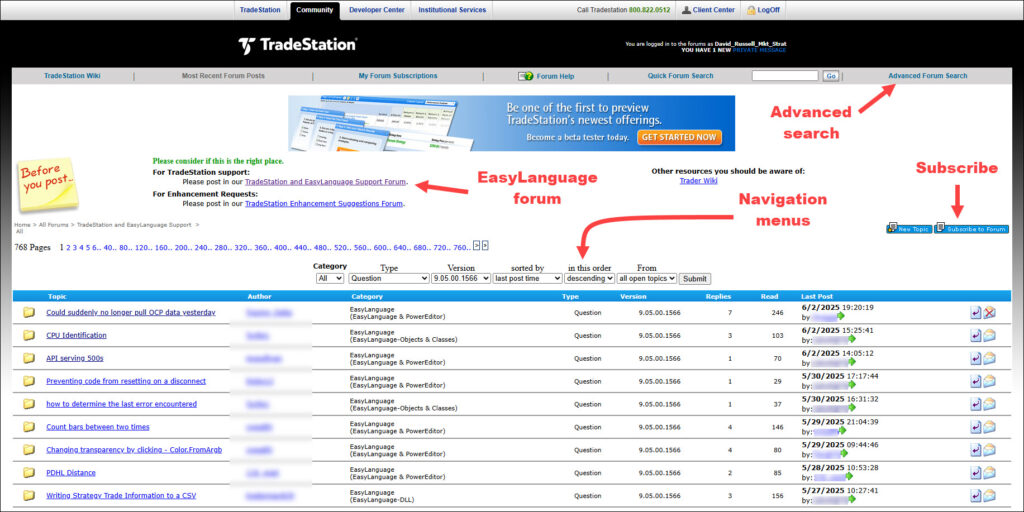The height and width of the screenshot is (512, 1024).
Task: Click Subscribe to Forum button
Action: tap(971, 229)
